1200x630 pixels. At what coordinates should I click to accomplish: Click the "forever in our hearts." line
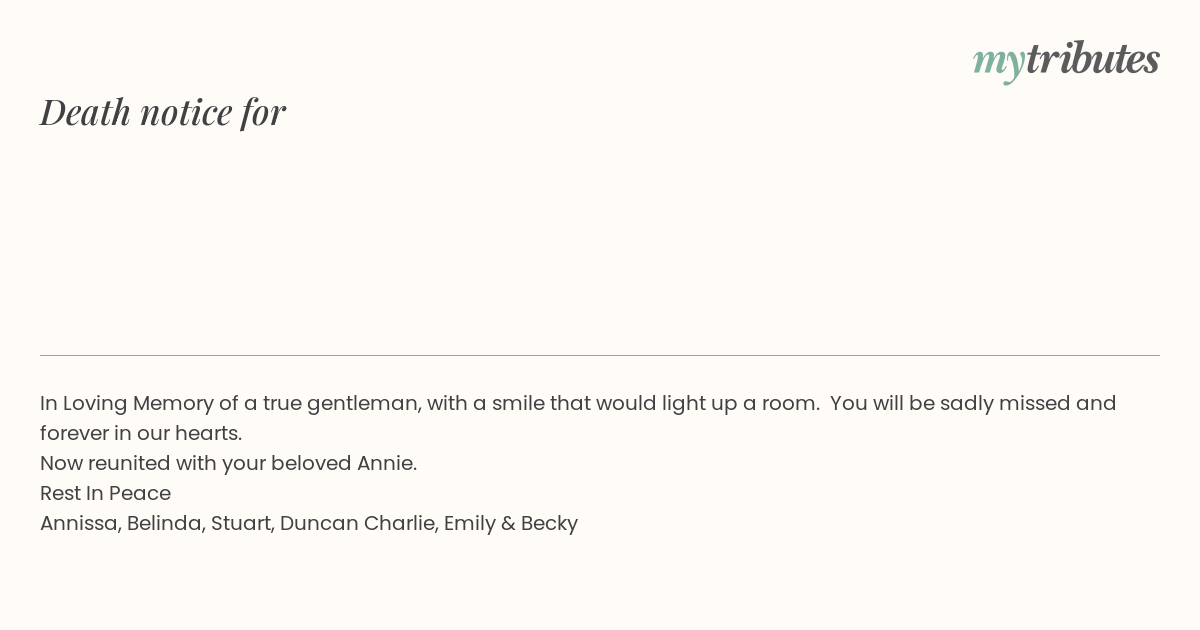point(141,433)
